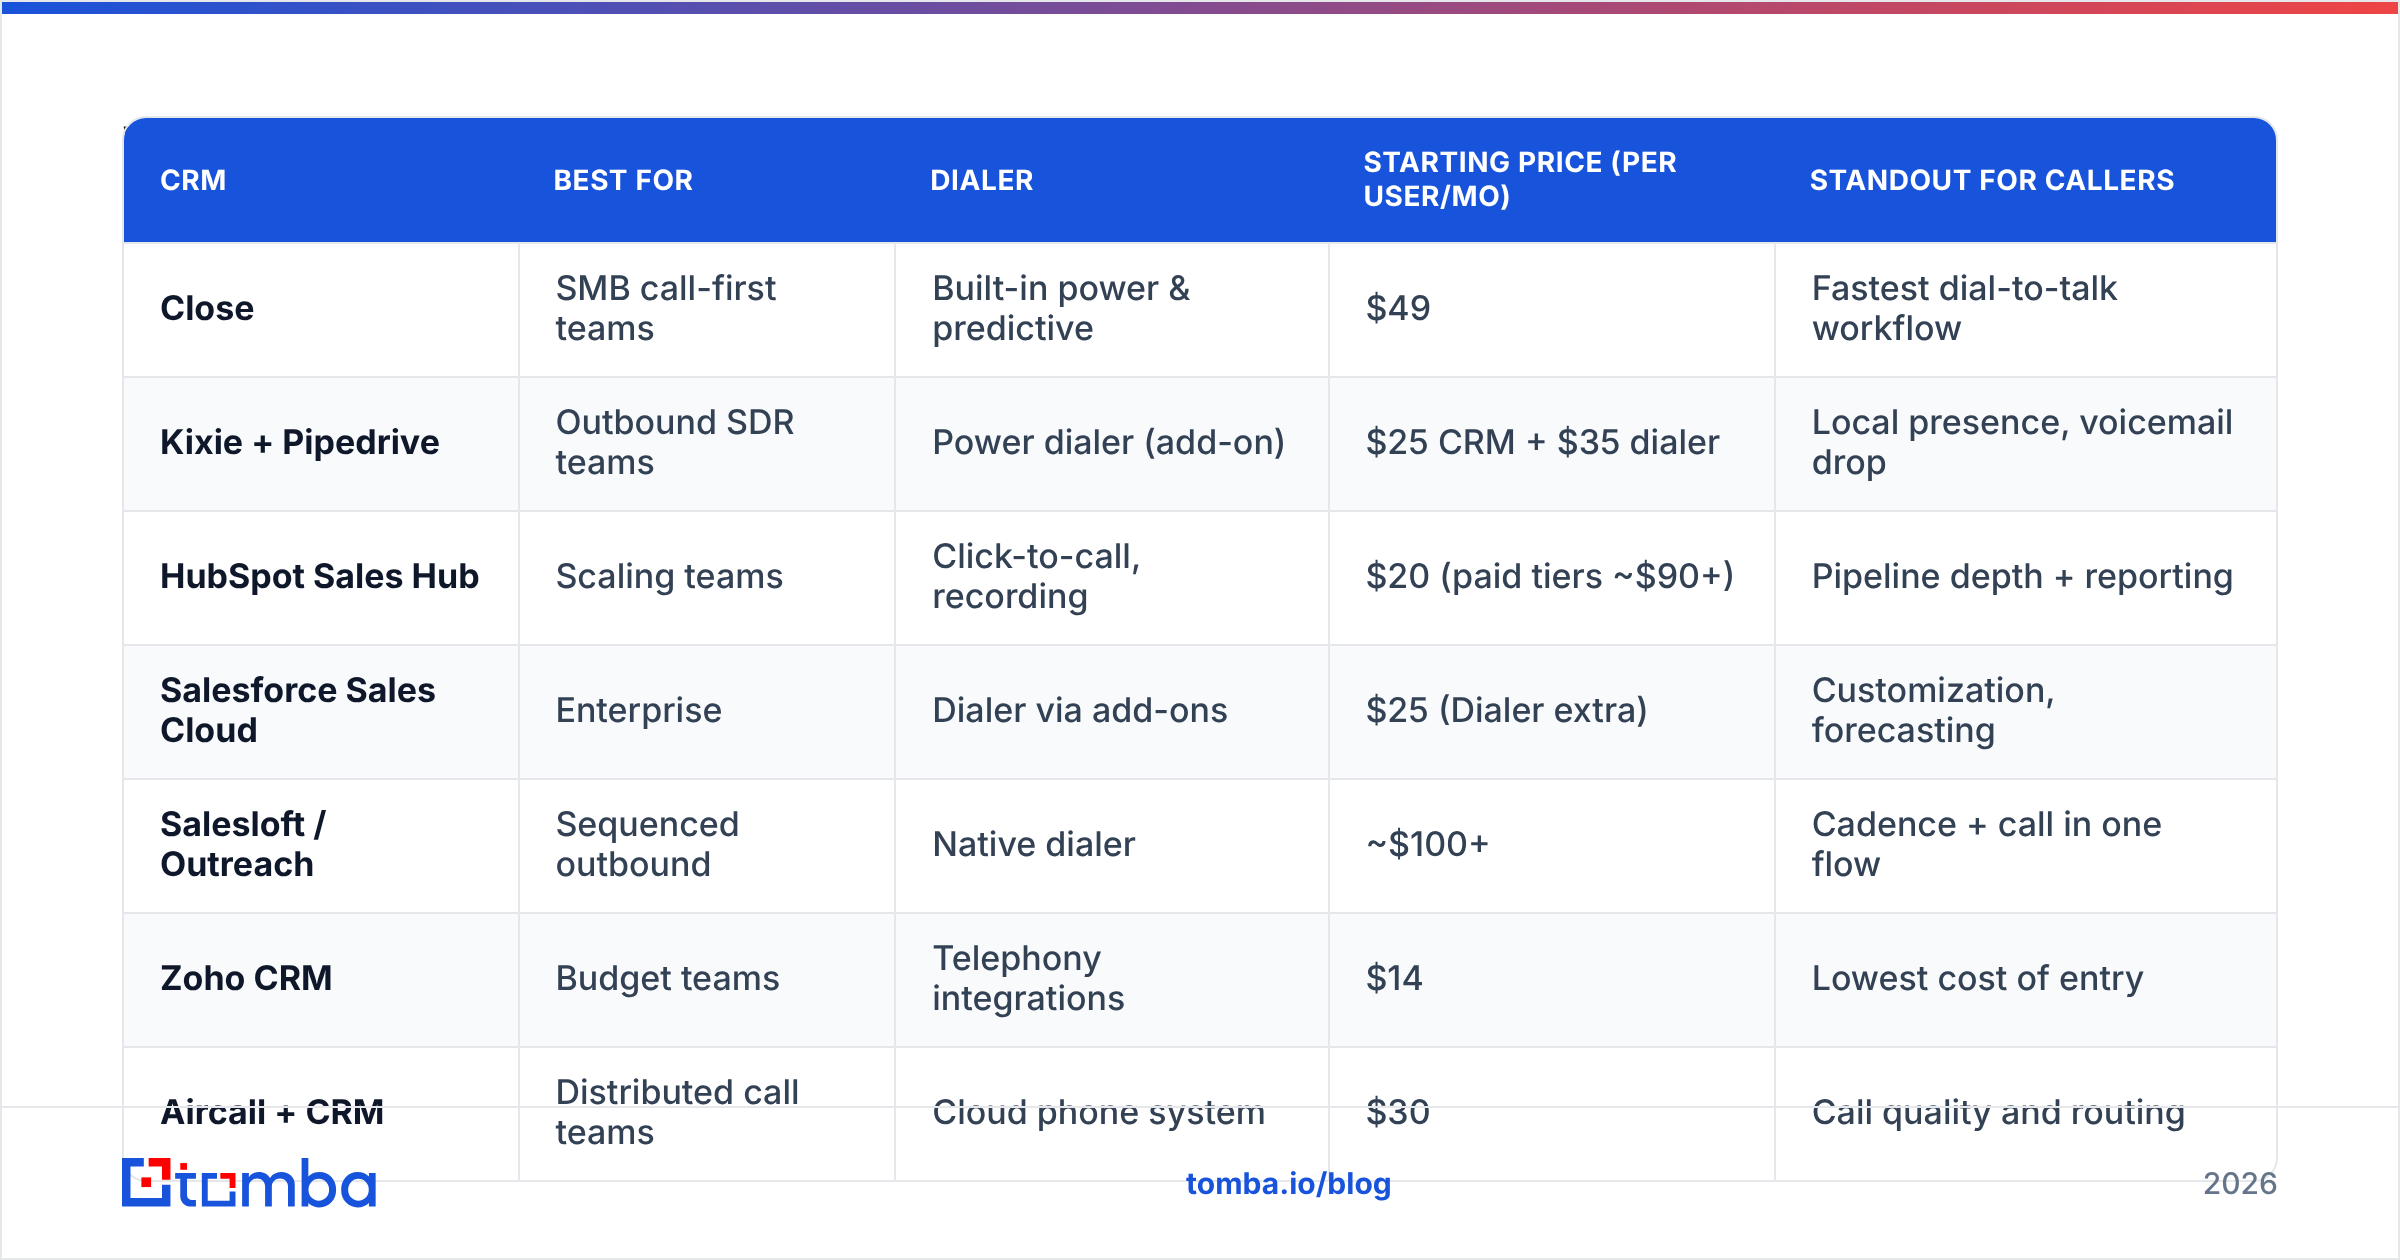Click the Tomba logo
Image resolution: width=2400 pixels, height=1260 pixels.
tap(249, 1183)
